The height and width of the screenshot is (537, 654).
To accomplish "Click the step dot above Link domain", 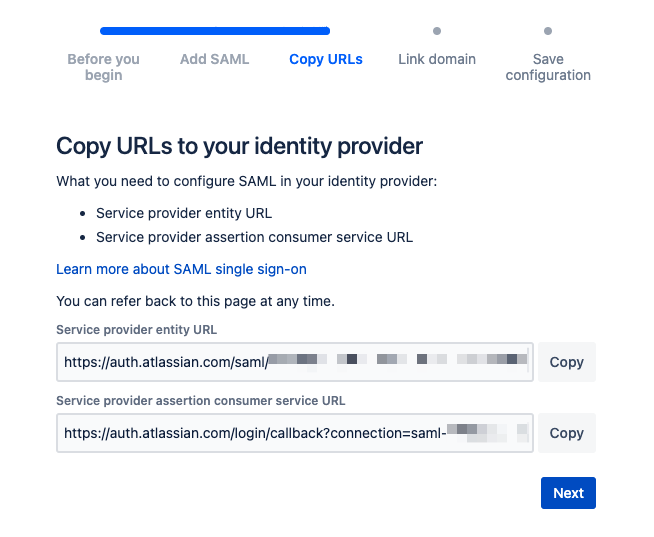I will pyautogui.click(x=437, y=31).
